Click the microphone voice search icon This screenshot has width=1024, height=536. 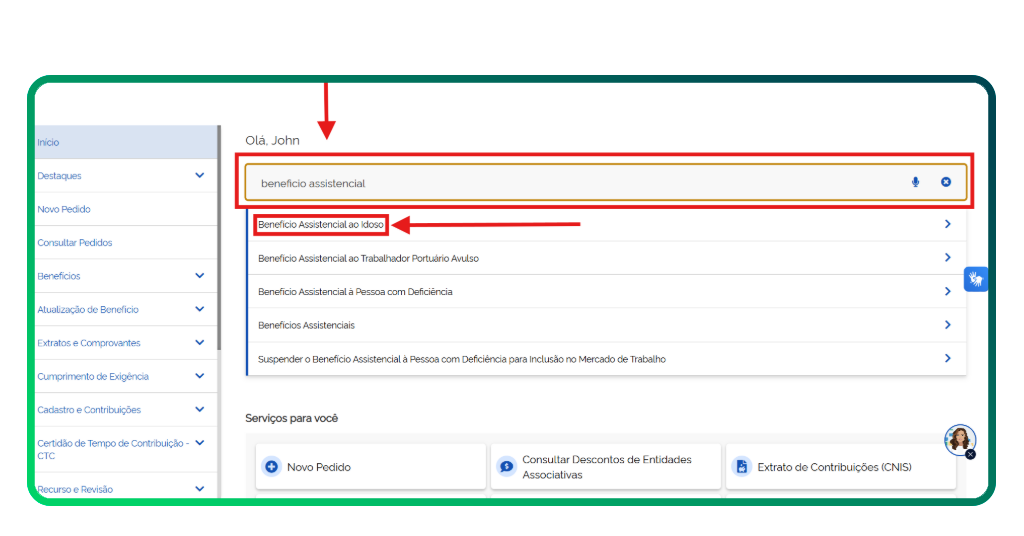pyautogui.click(x=915, y=182)
